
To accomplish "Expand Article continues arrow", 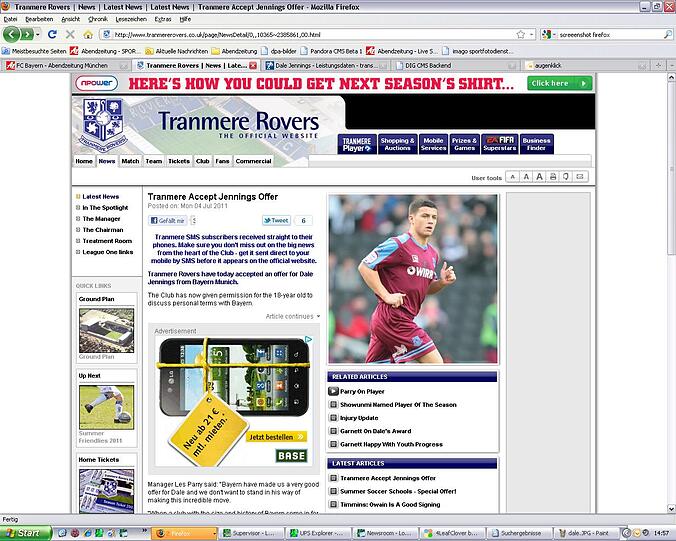I will tap(319, 316).
